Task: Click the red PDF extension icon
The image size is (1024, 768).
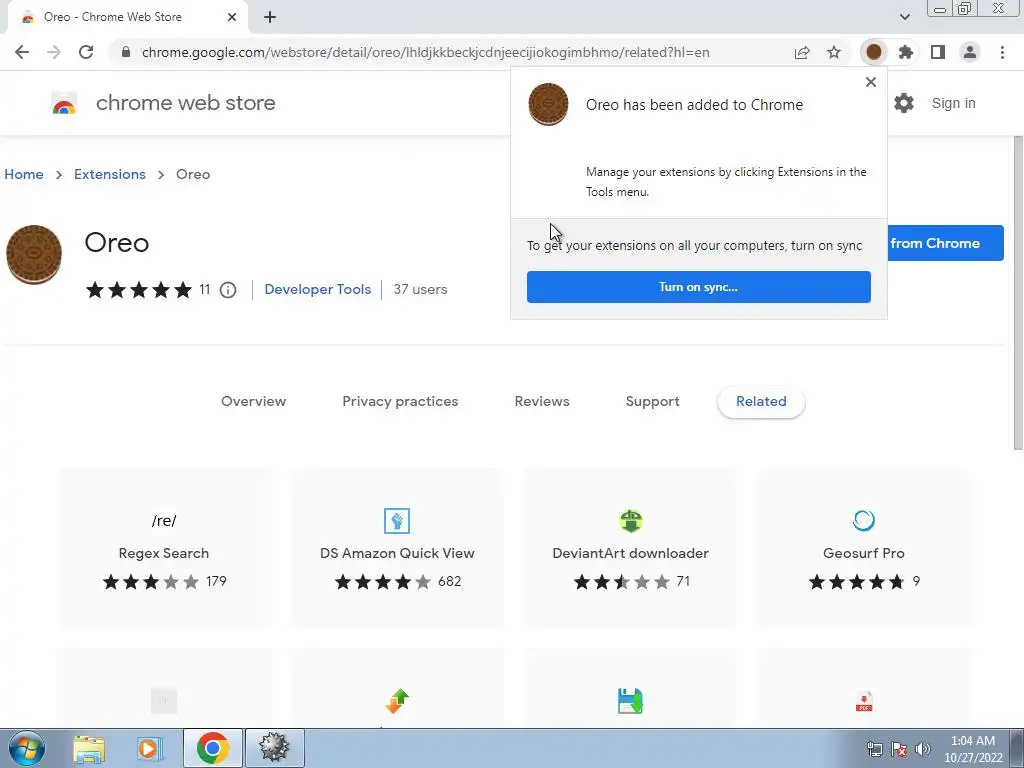Action: 864,701
